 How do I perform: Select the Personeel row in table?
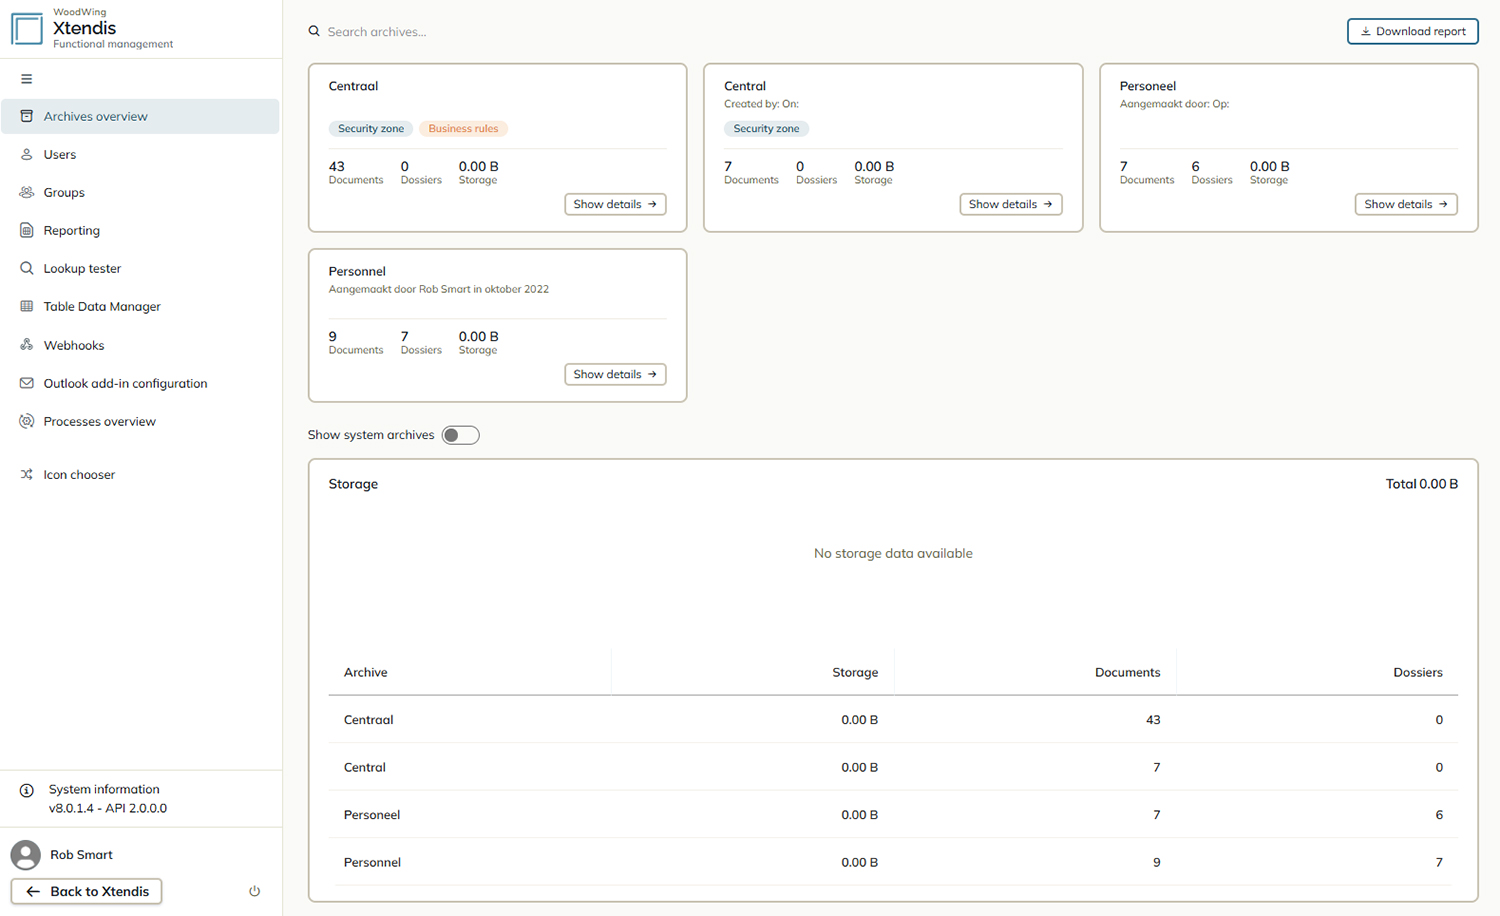point(893,814)
